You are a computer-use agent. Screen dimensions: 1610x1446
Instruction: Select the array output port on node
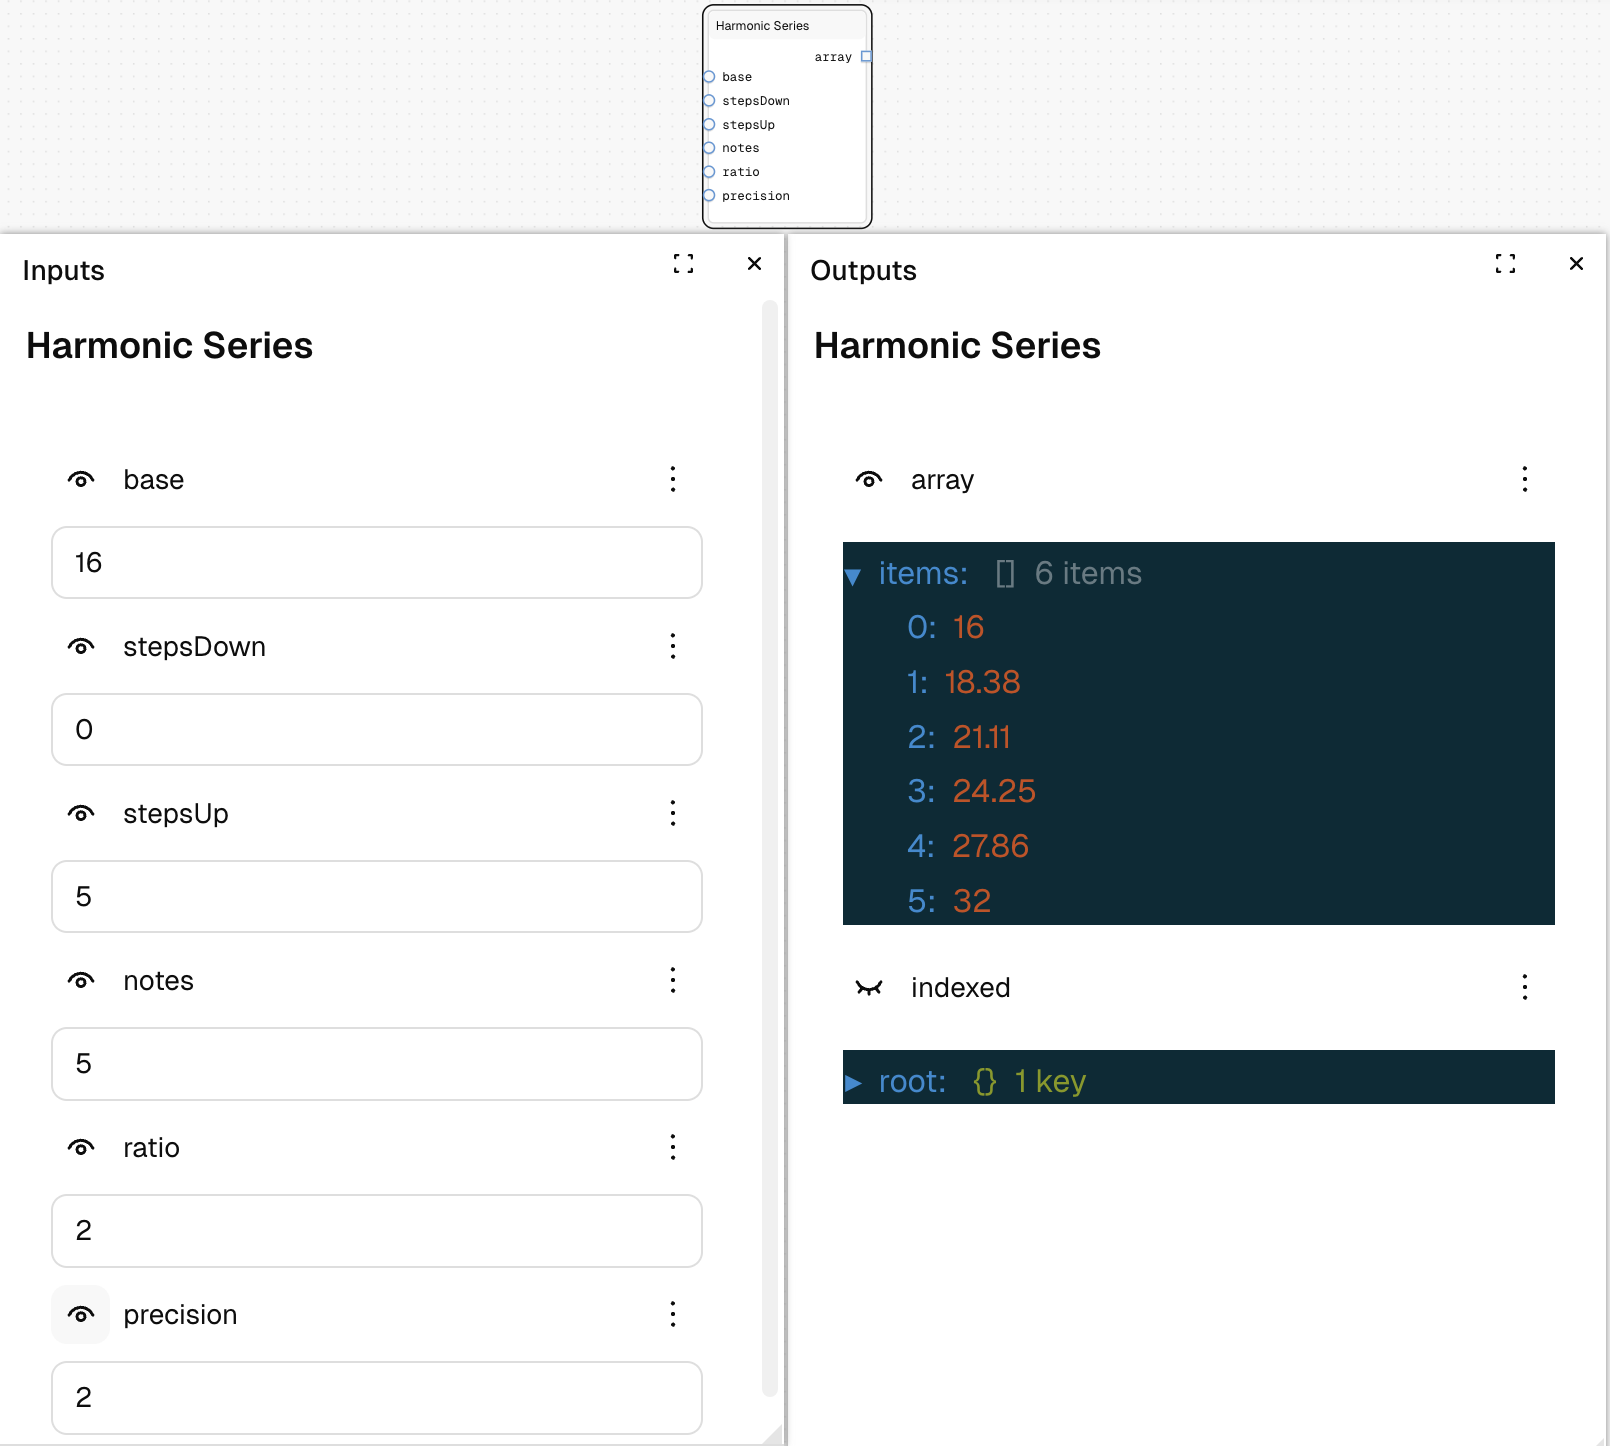(866, 57)
